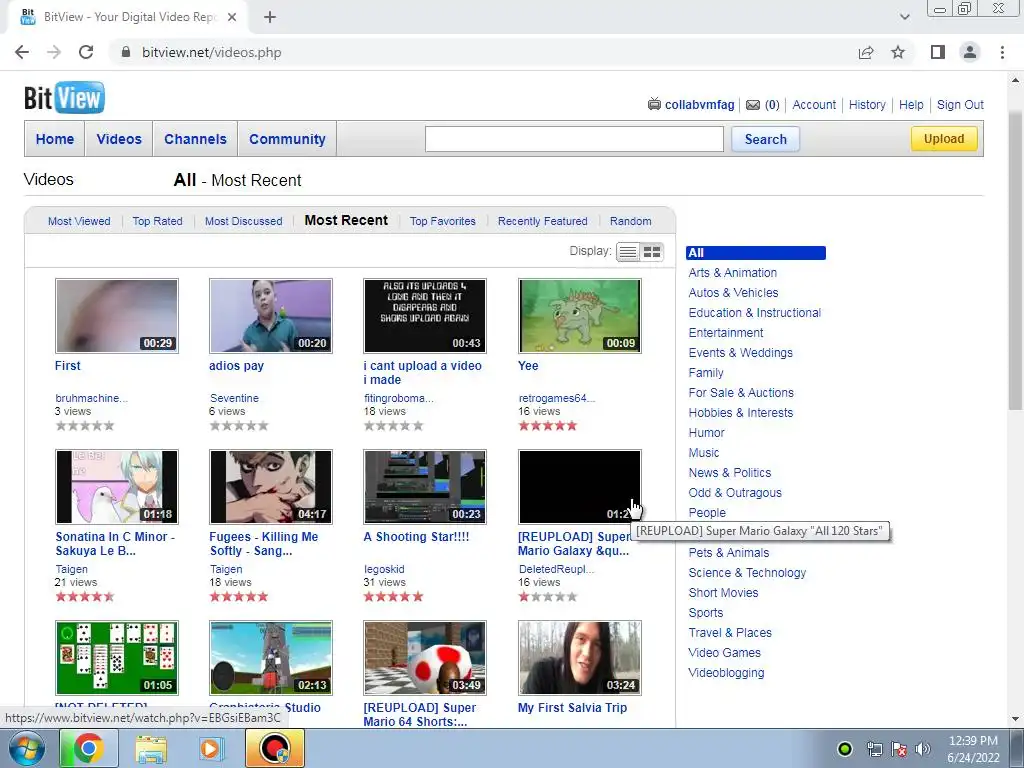Image resolution: width=1024 pixels, height=768 pixels.
Task: Open the Help link
Action: pos(910,104)
